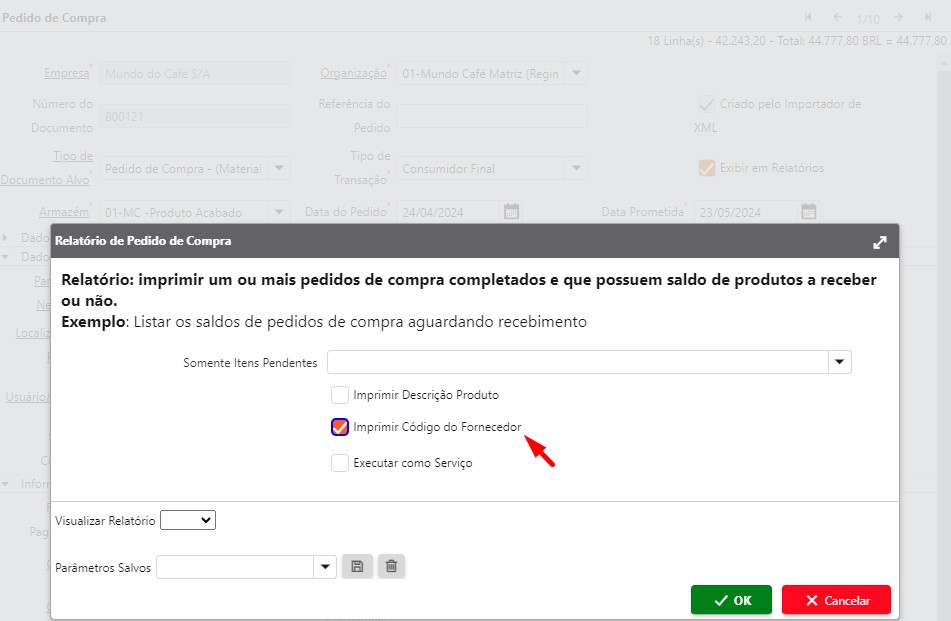Click the save parameters floppy disk icon
Image resolution: width=951 pixels, height=621 pixels.
point(355,567)
